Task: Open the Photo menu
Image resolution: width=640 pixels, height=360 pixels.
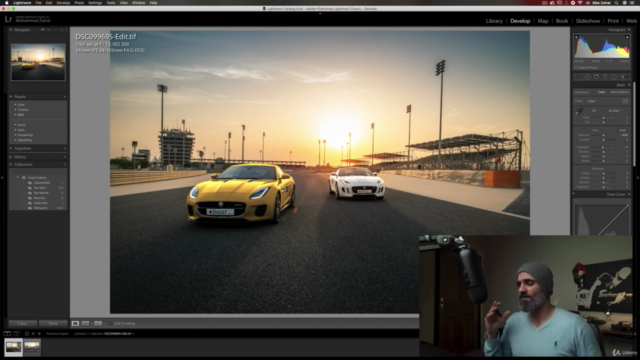Action: [79, 3]
